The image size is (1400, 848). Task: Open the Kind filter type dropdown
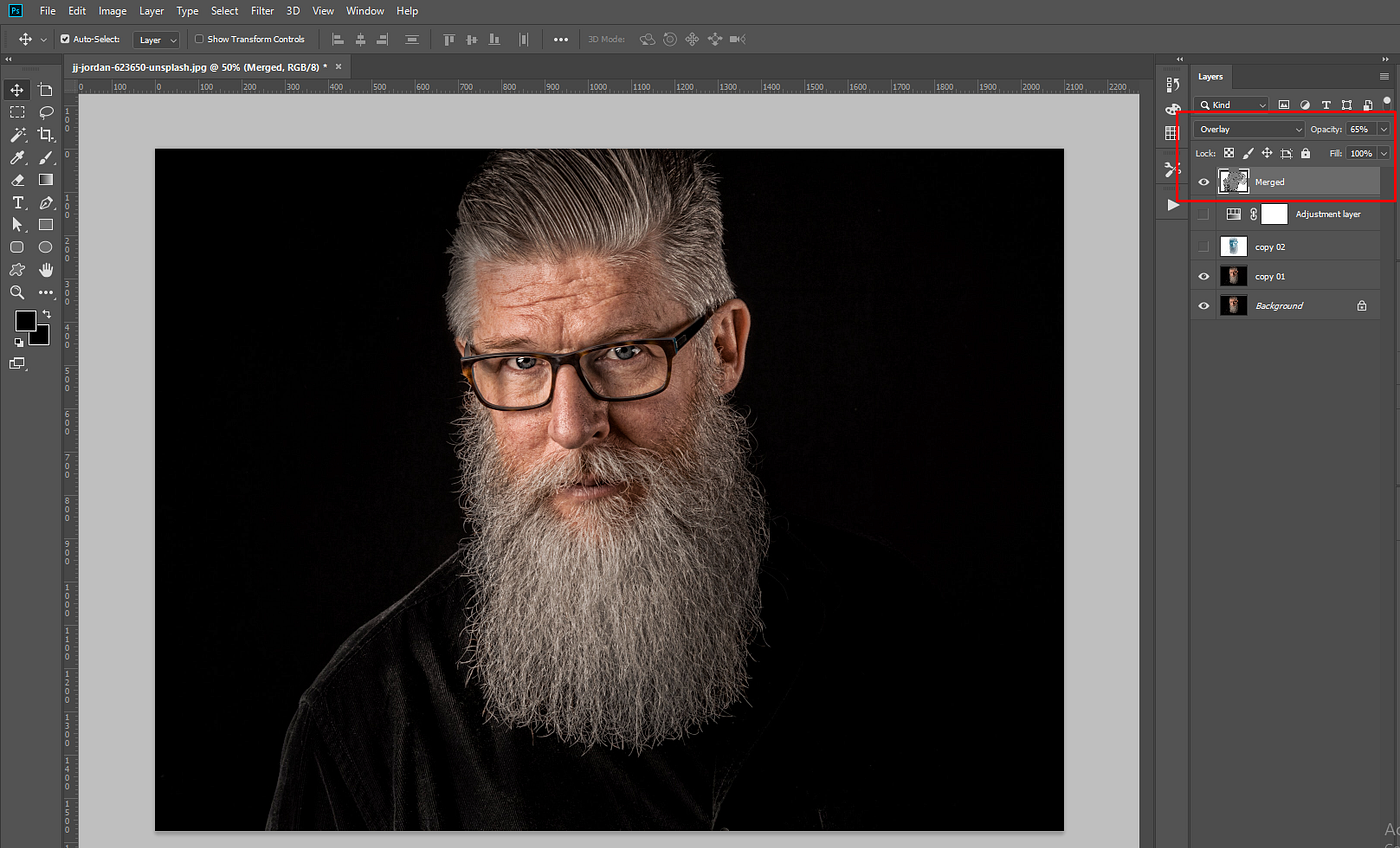1231,104
